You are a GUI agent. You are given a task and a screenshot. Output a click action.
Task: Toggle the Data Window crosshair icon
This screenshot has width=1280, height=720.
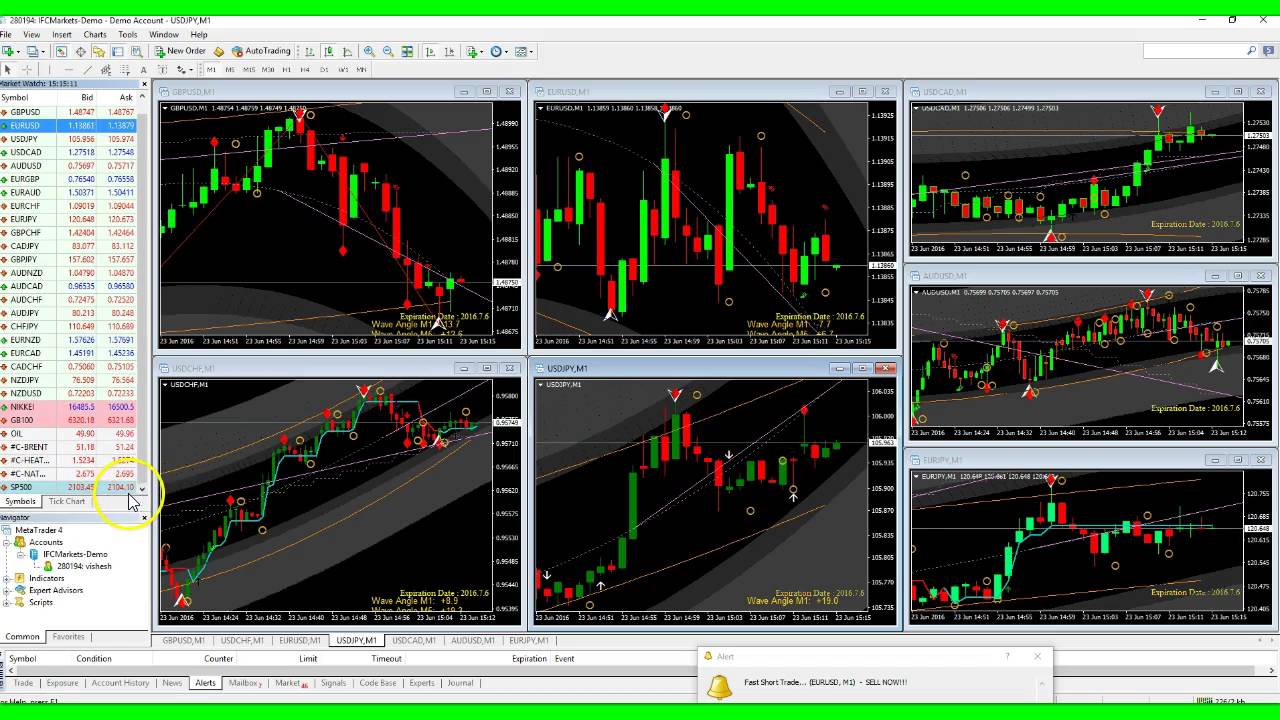(x=80, y=51)
